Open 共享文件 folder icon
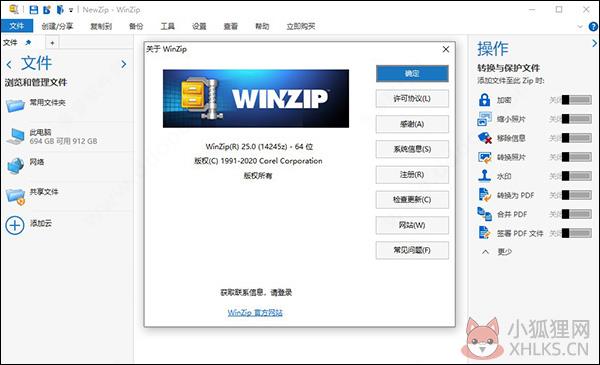The width and height of the screenshot is (600, 365). click(16, 196)
